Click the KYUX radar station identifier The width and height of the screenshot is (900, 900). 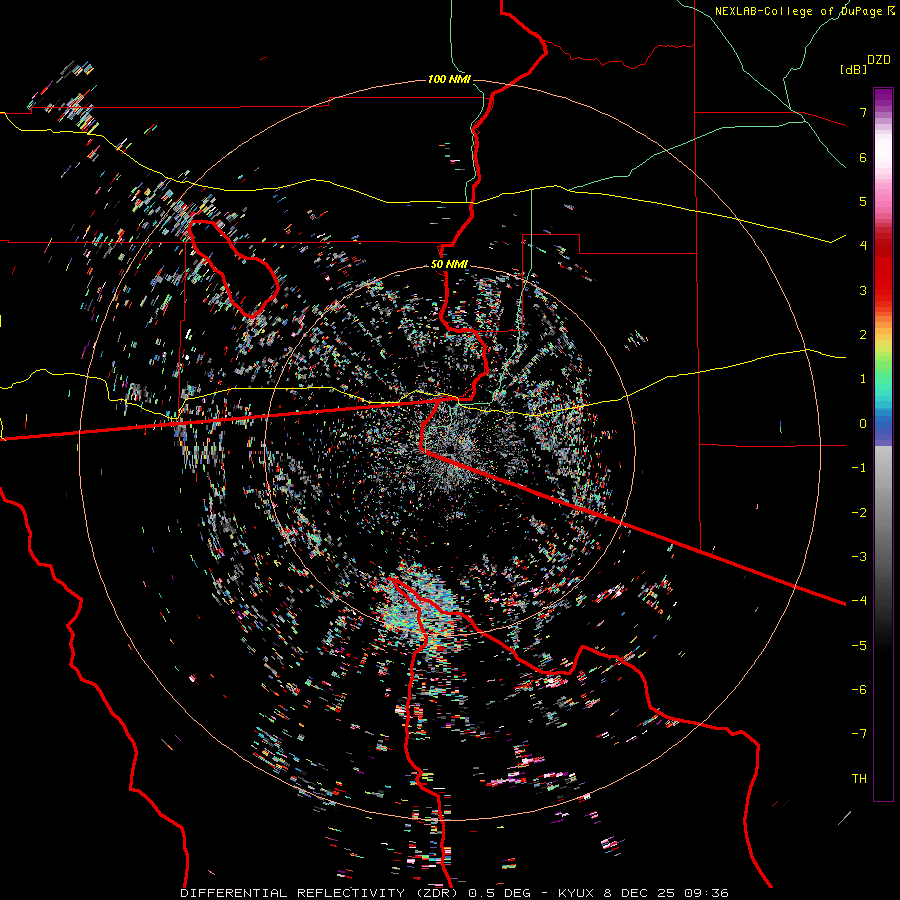[579, 893]
